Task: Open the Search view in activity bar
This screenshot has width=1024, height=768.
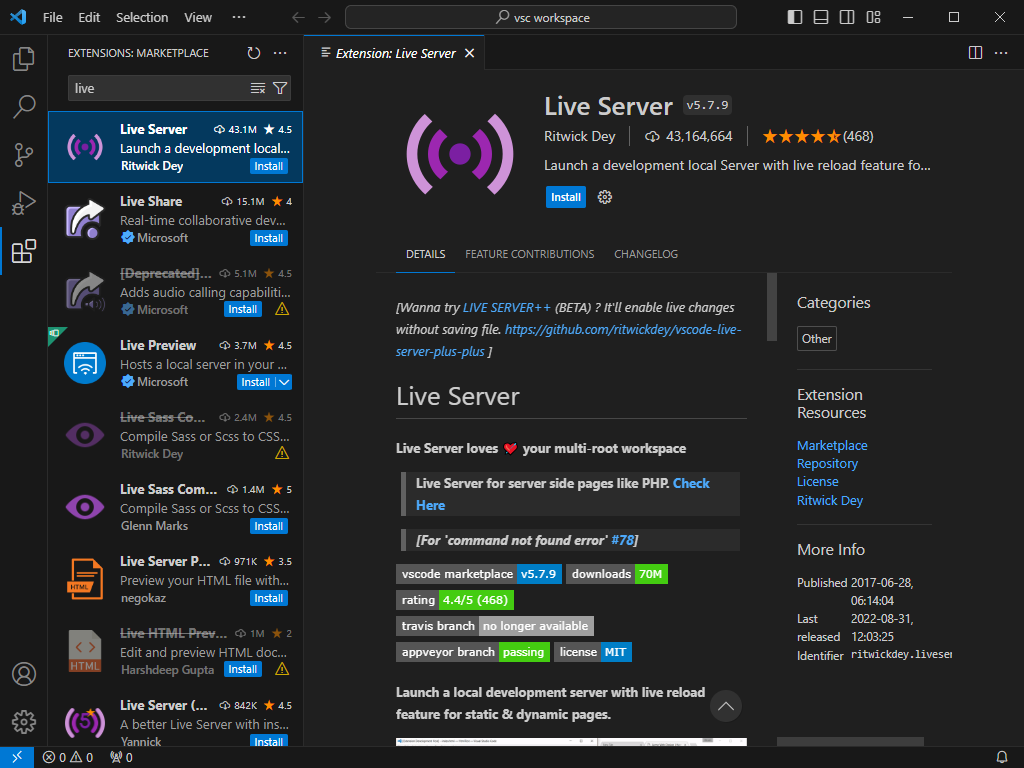Action: click(24, 106)
